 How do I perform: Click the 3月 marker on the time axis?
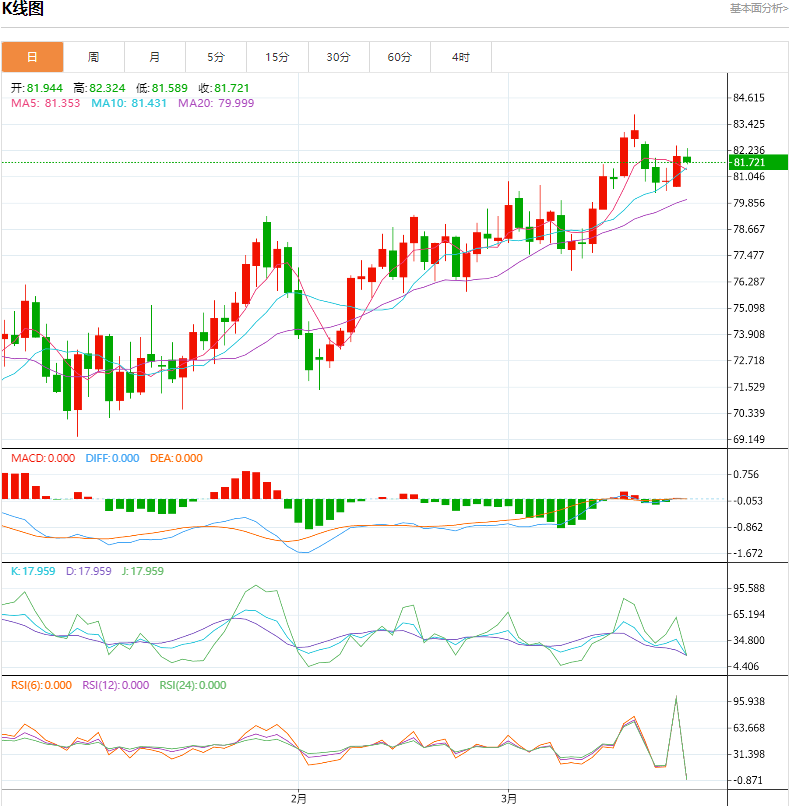pyautogui.click(x=509, y=798)
